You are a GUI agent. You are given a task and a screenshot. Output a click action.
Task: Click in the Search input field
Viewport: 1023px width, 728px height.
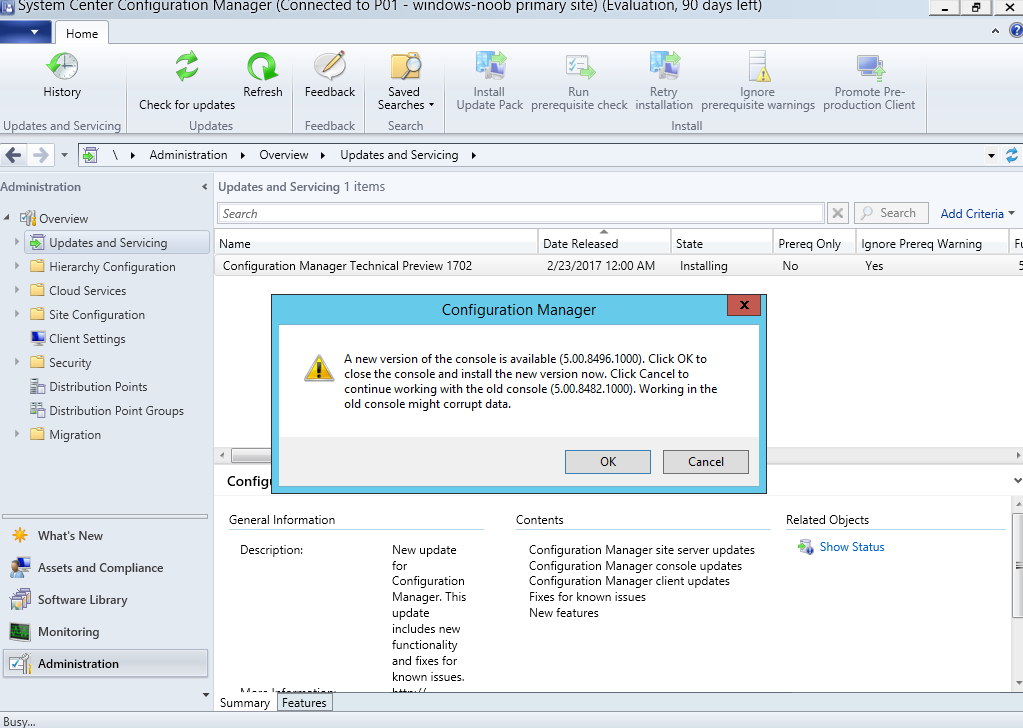click(x=520, y=213)
